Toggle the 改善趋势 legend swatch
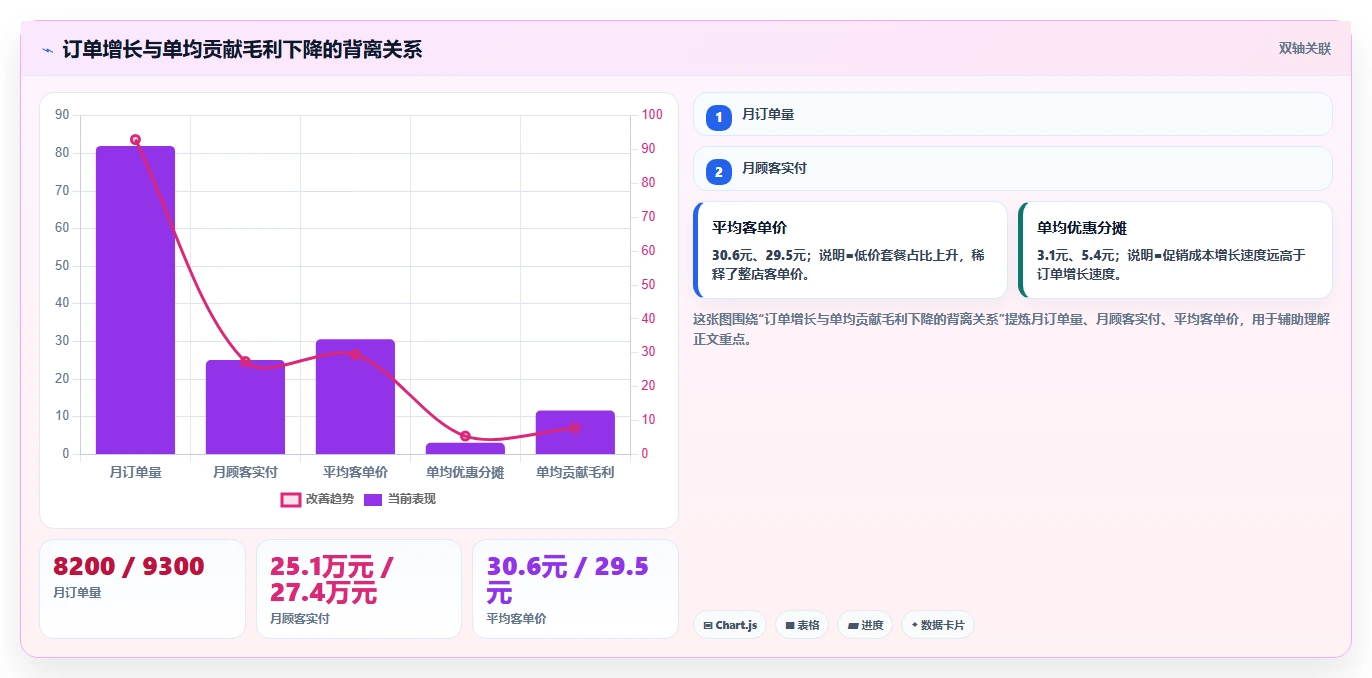Screen dimensions: 1372x678 [291, 499]
